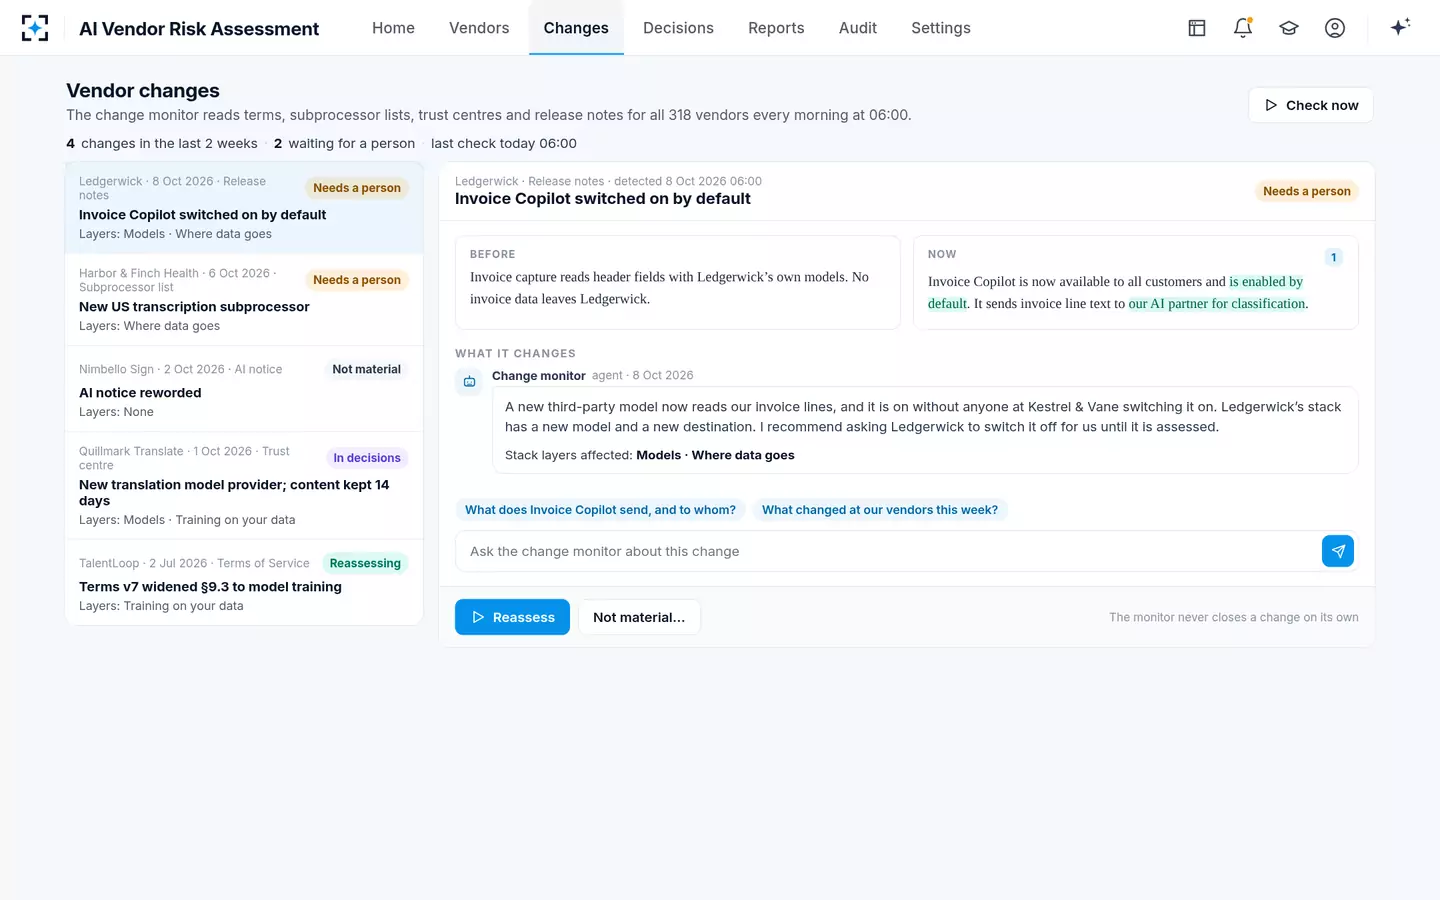Image resolution: width=1440 pixels, height=900 pixels.
Task: Click Needs a person badge on Harbor & Finch row
Action: 357,280
